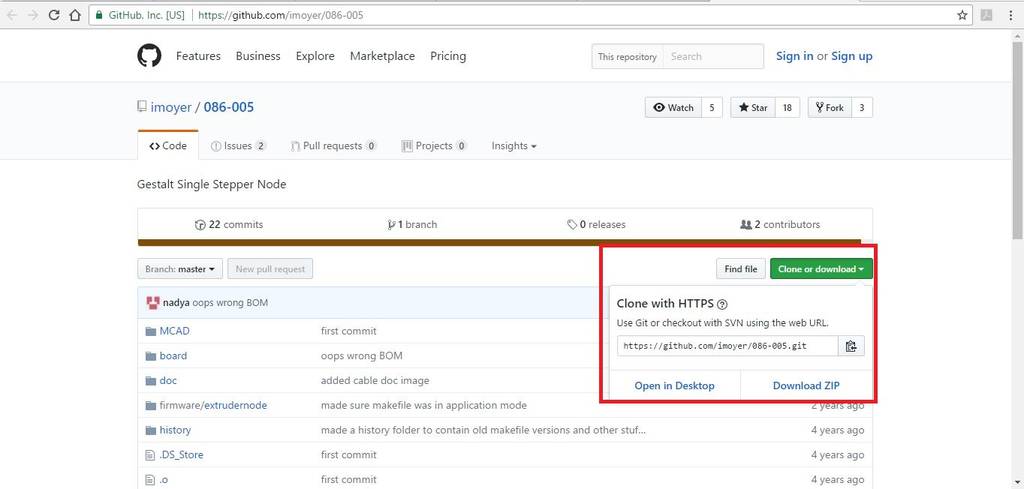Click the Sign up link
The height and width of the screenshot is (489, 1024).
(x=852, y=56)
